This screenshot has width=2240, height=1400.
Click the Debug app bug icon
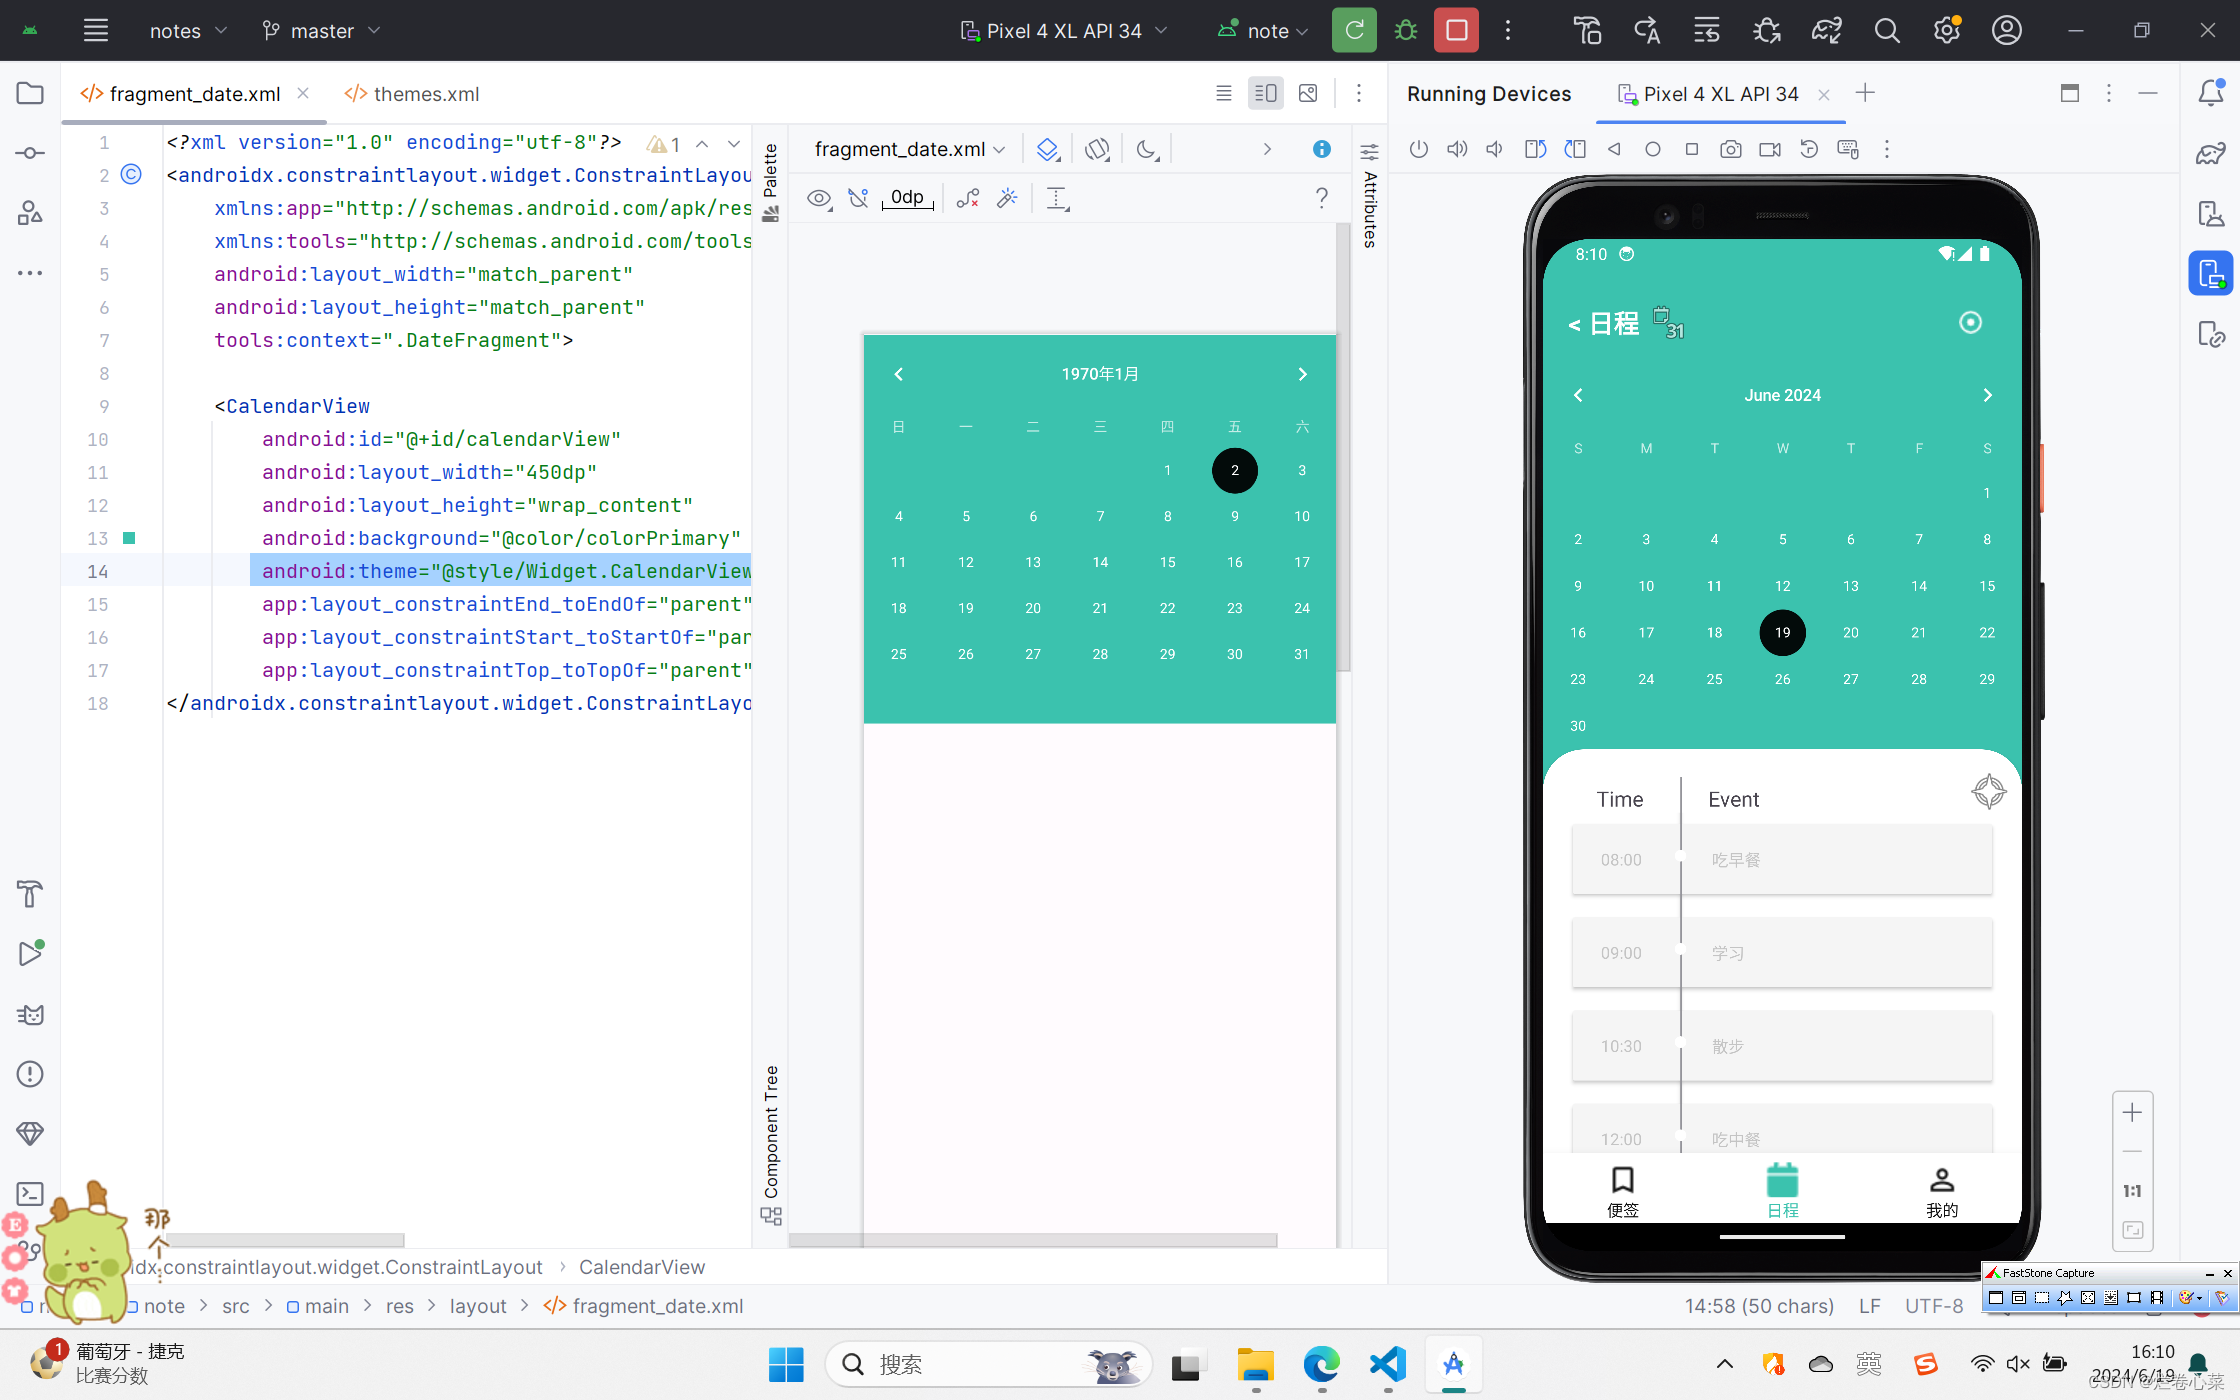pos(1405,30)
